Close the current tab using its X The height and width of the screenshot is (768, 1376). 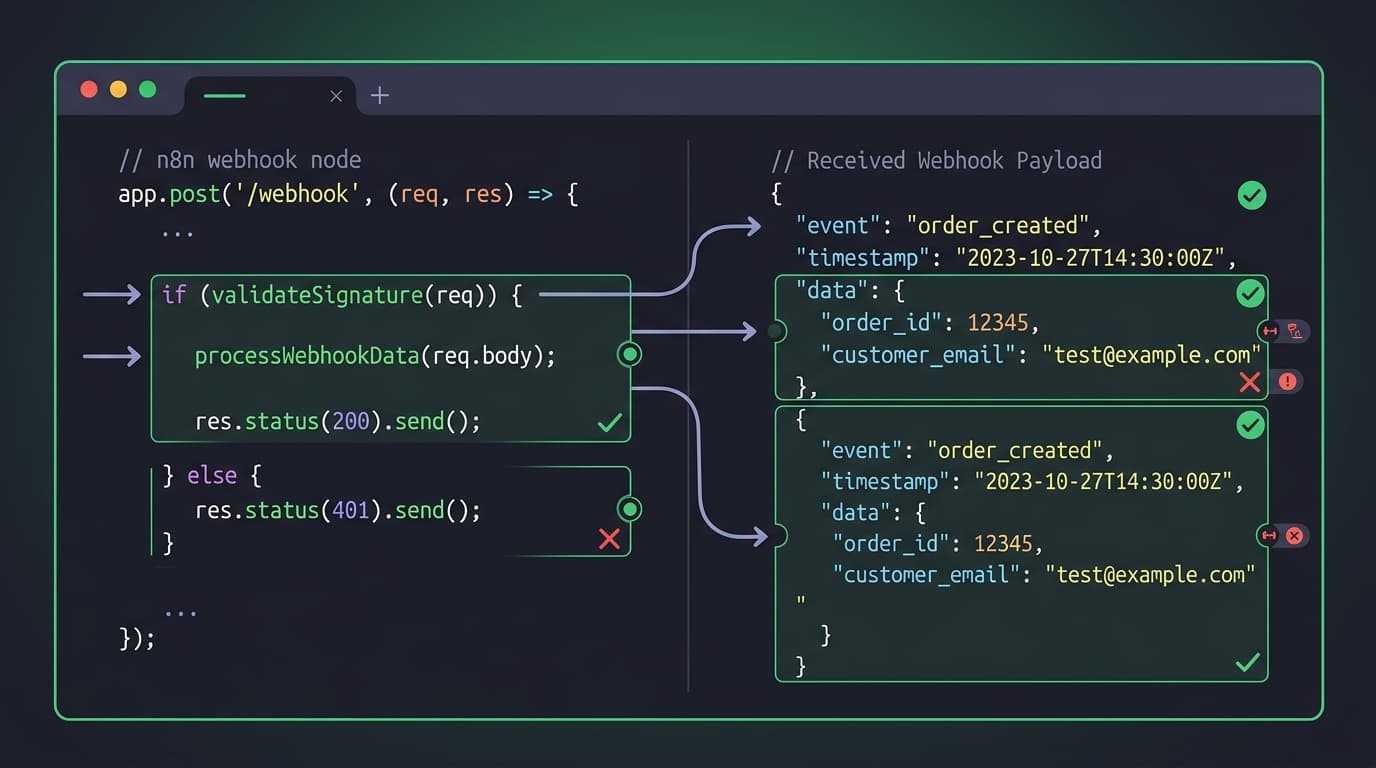tap(336, 96)
